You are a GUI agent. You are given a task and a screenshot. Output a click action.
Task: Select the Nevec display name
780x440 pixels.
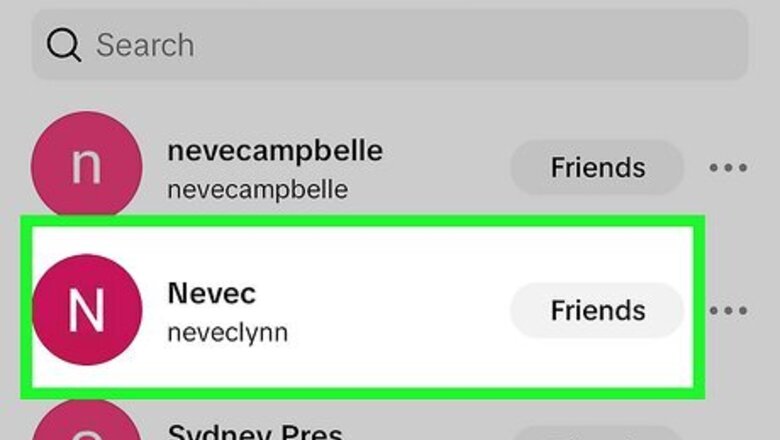tap(212, 293)
